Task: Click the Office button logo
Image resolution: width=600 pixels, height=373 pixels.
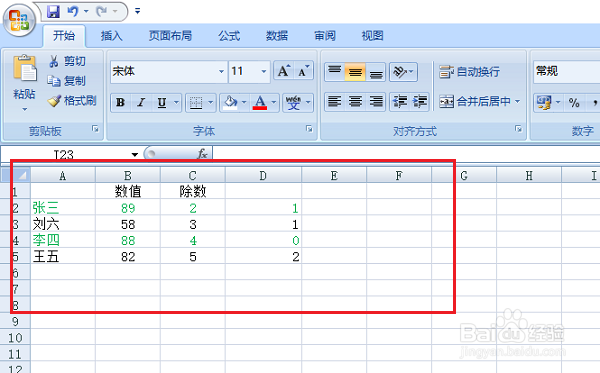Action: pos(19,19)
